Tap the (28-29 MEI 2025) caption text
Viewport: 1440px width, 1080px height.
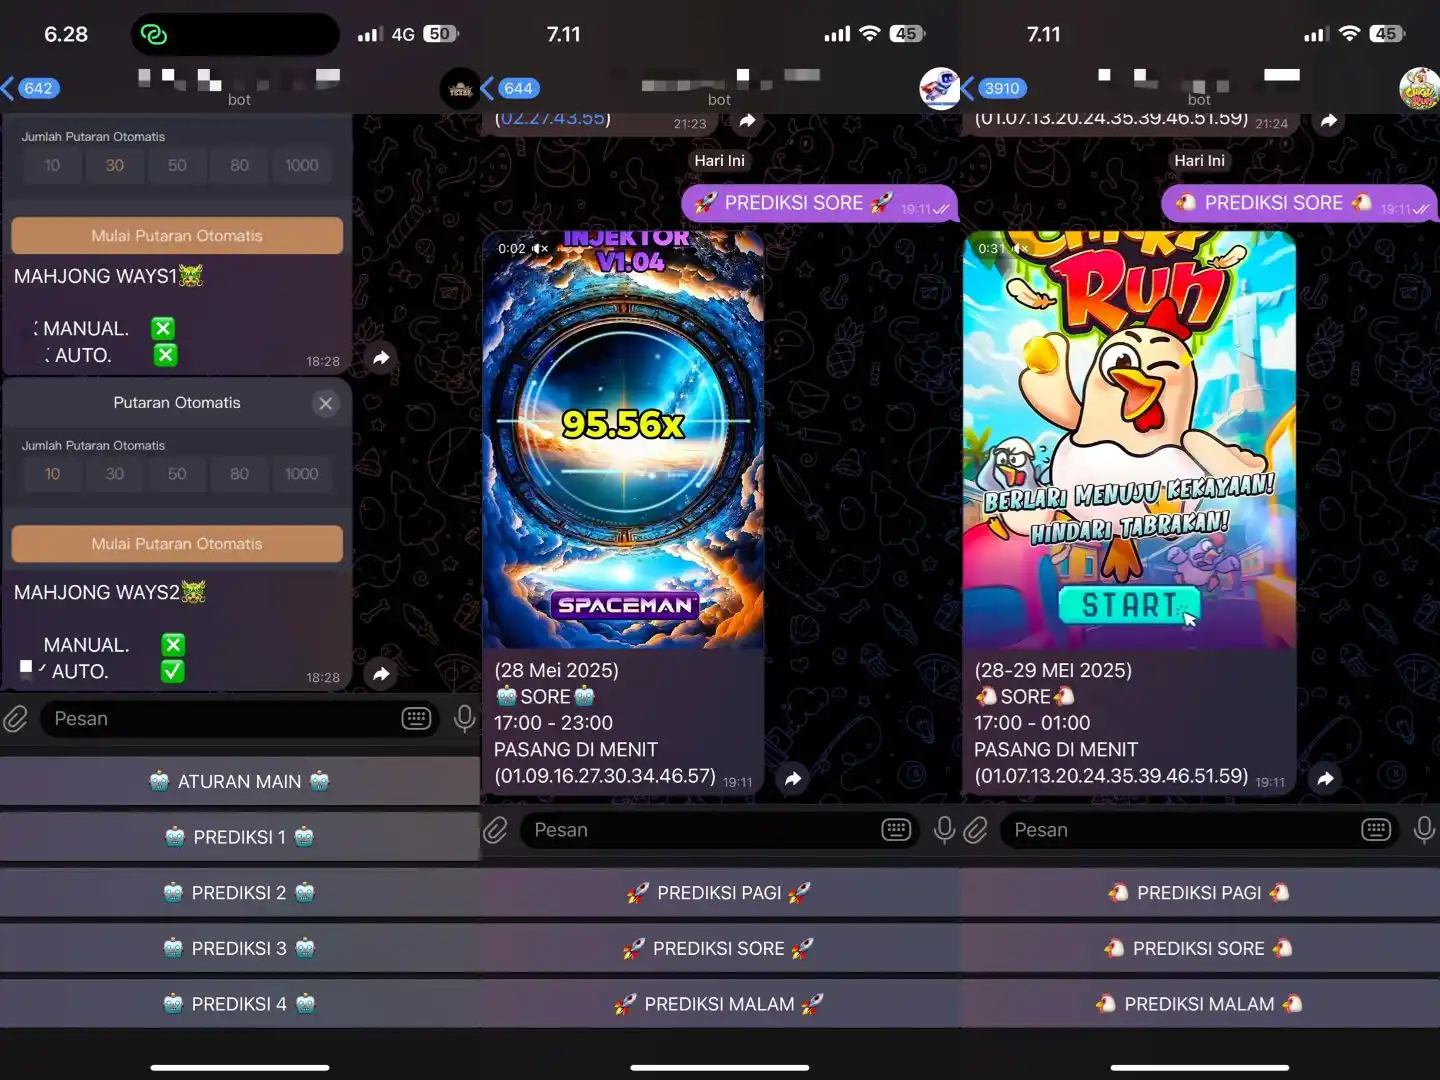[1053, 670]
